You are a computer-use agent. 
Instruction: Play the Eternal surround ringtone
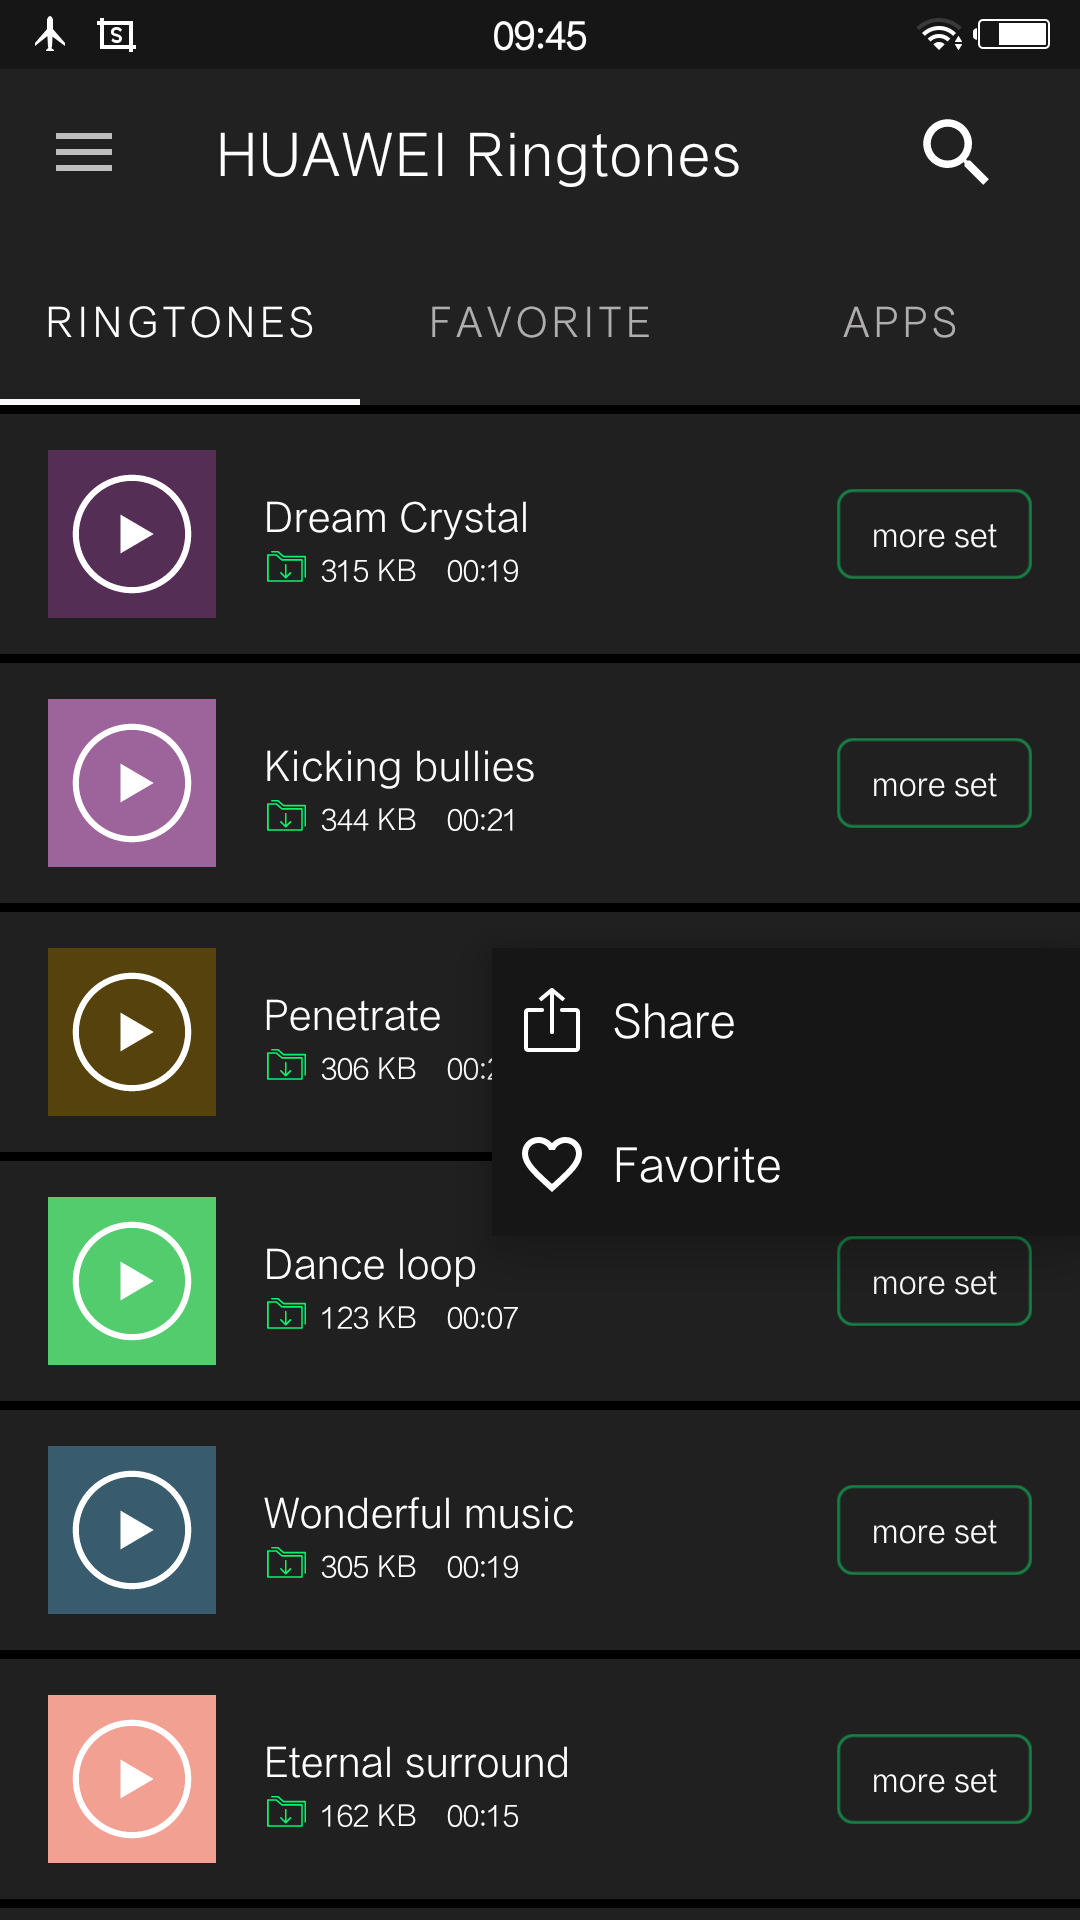(x=132, y=1779)
